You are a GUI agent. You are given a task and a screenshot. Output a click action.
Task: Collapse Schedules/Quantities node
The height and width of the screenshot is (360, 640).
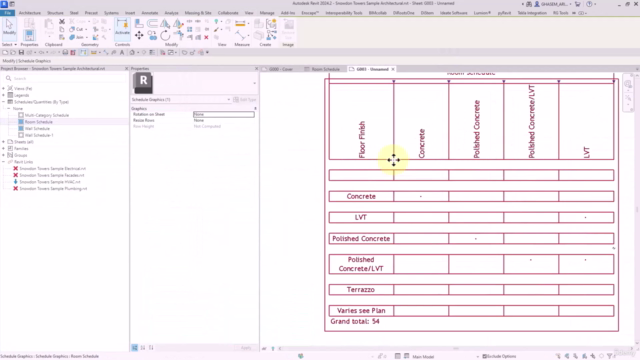click(x=4, y=102)
